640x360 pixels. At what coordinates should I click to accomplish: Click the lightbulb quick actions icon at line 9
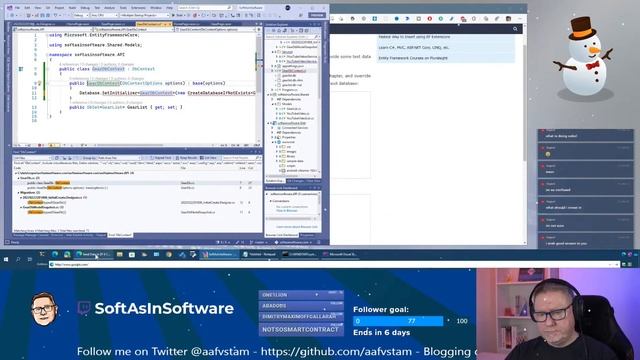[x=40, y=83]
